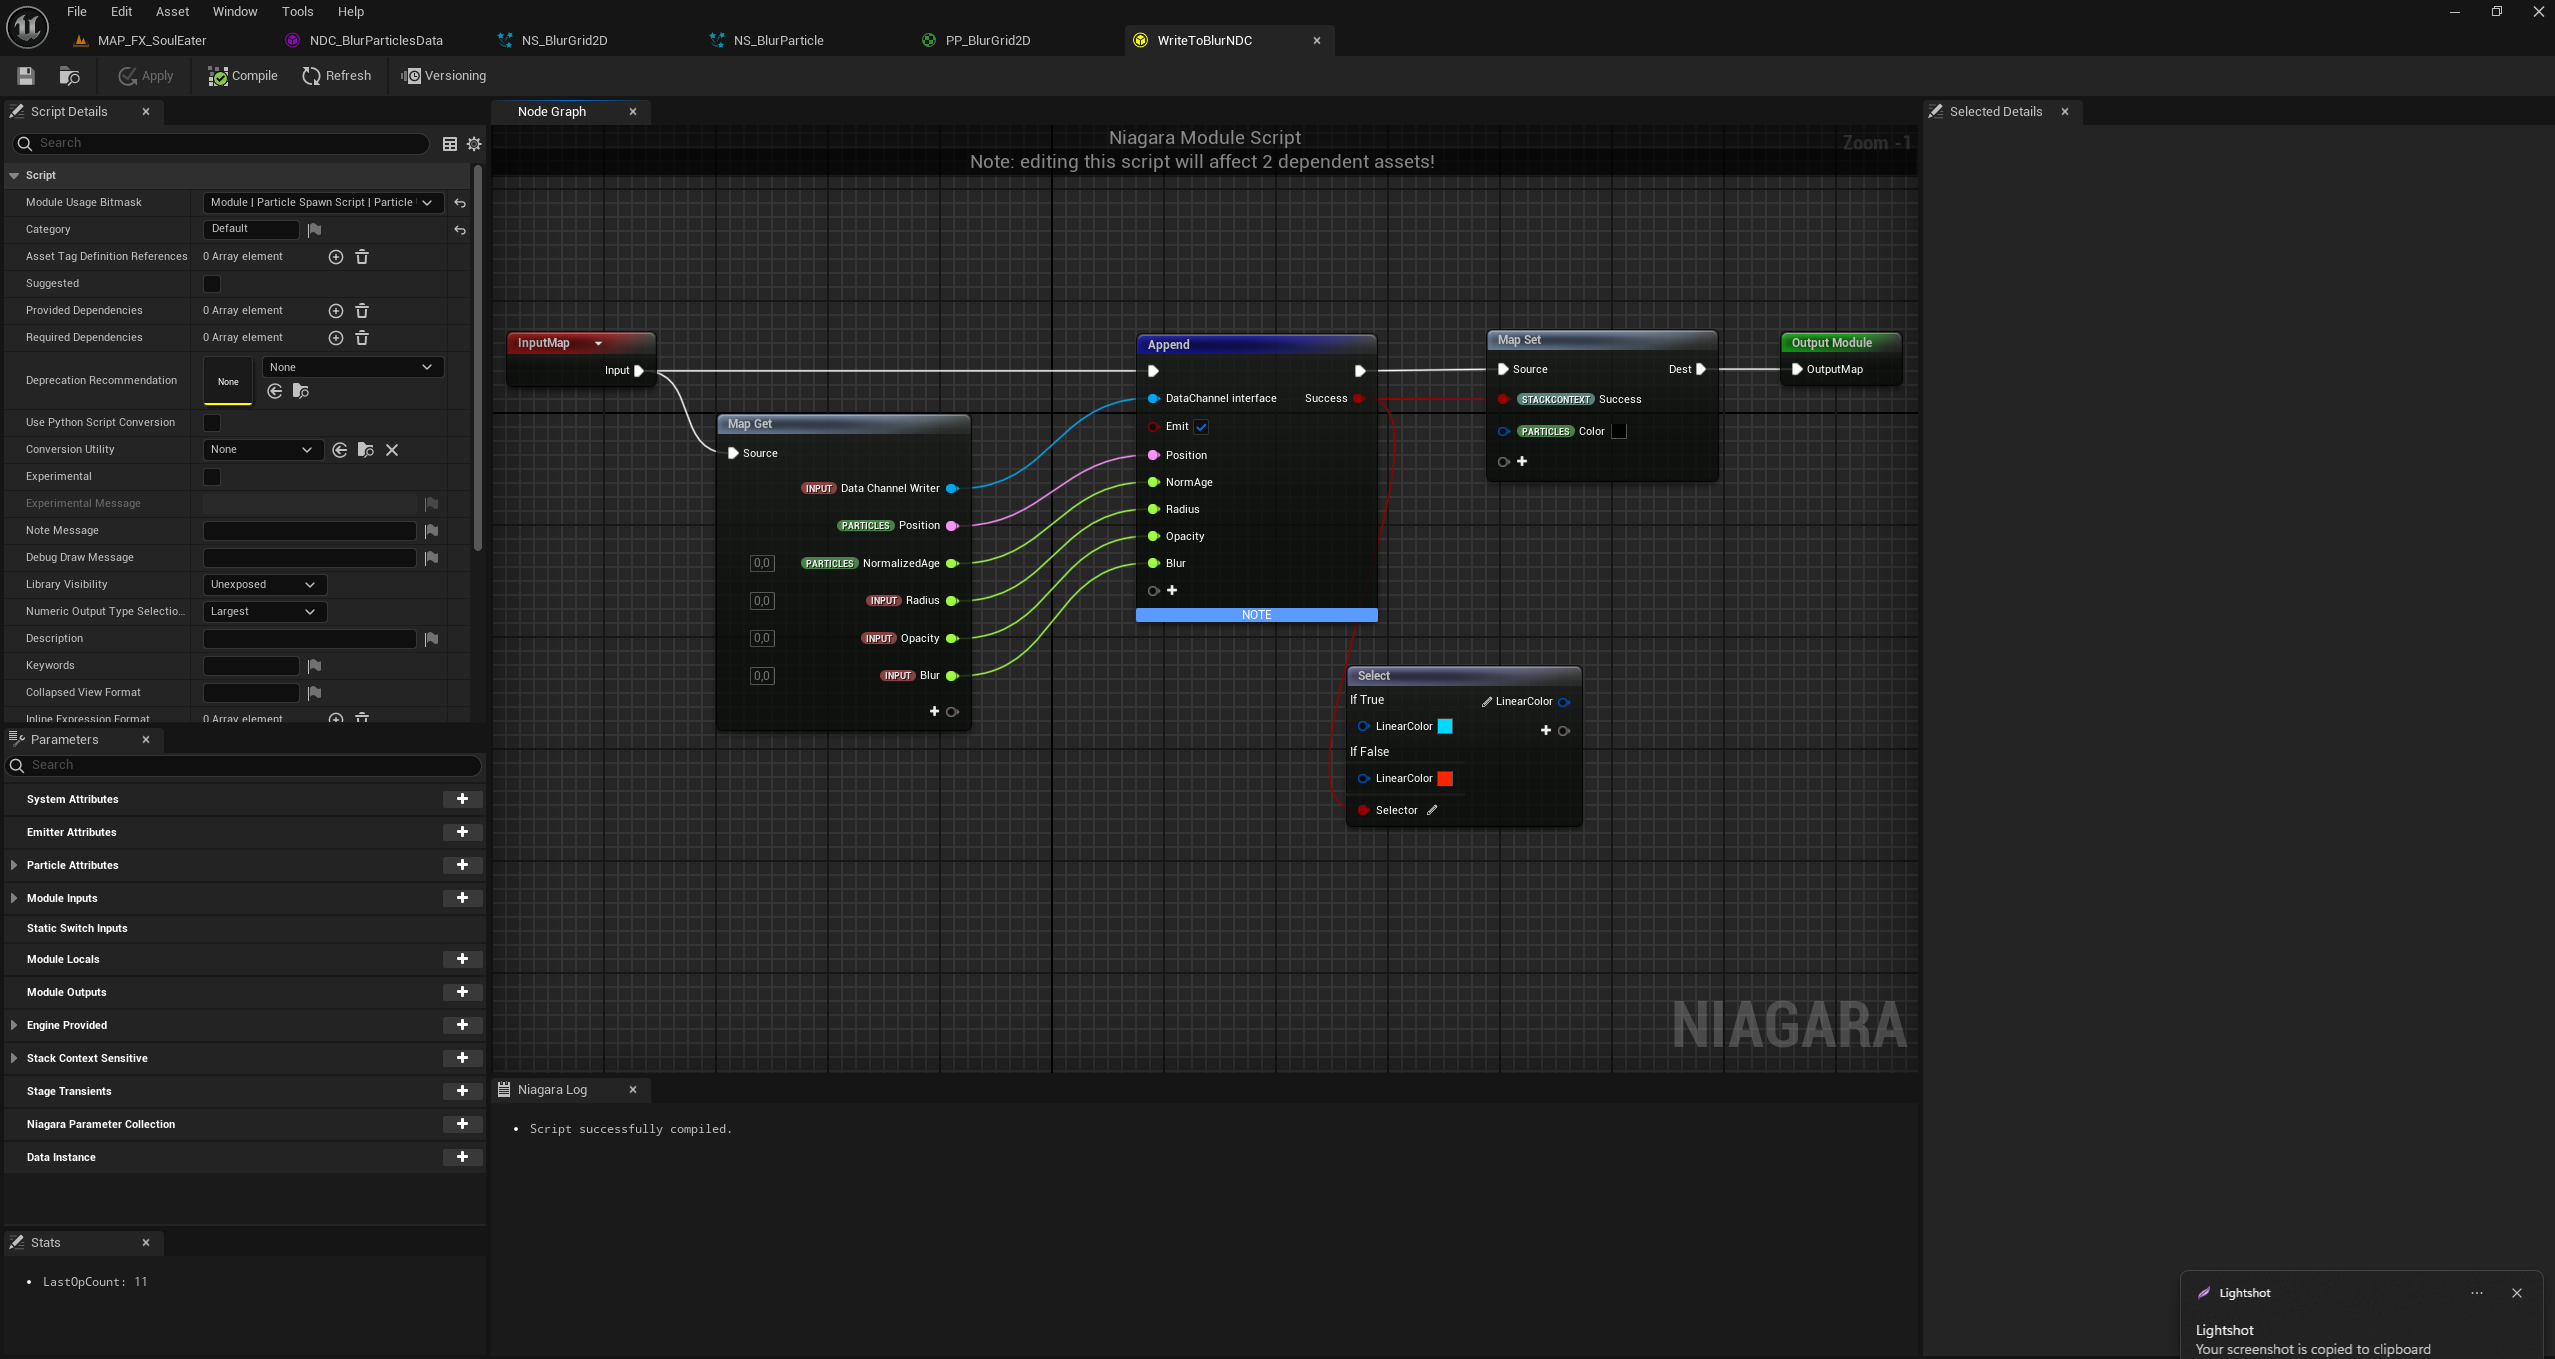The height and width of the screenshot is (1359, 2555).
Task: Browse to Deprecation Recommendation asset in Content Browser
Action: [x=301, y=391]
